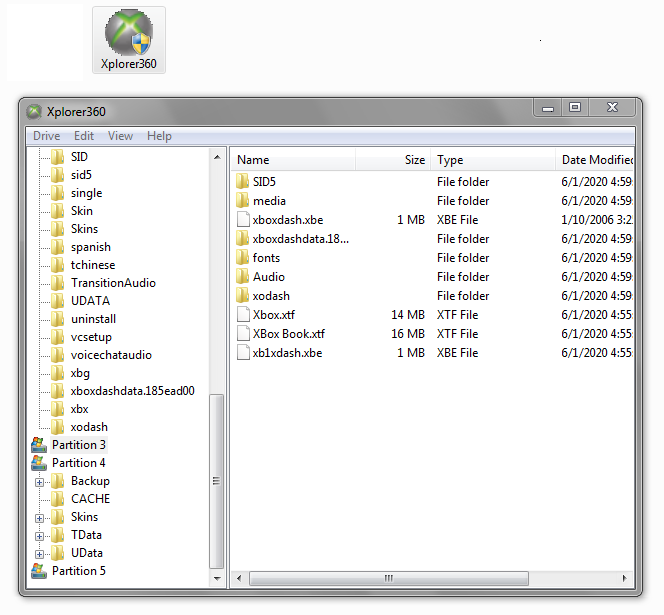Click the Xplorer360 title bar app icon
664x615 pixels.
pyautogui.click(x=34, y=112)
